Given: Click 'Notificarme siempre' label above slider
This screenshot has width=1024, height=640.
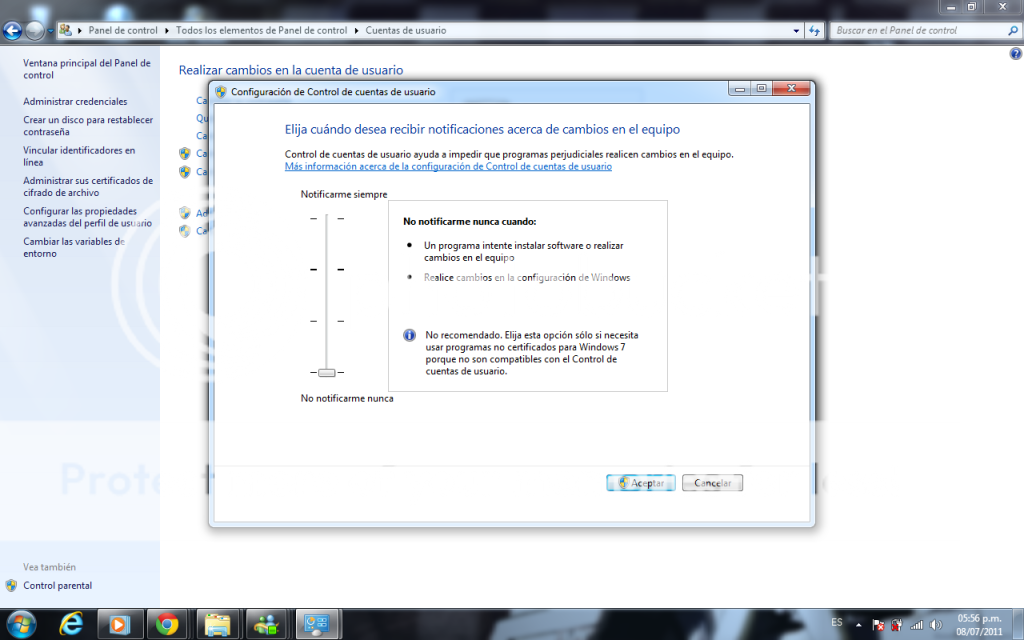Looking at the screenshot, I should [344, 195].
